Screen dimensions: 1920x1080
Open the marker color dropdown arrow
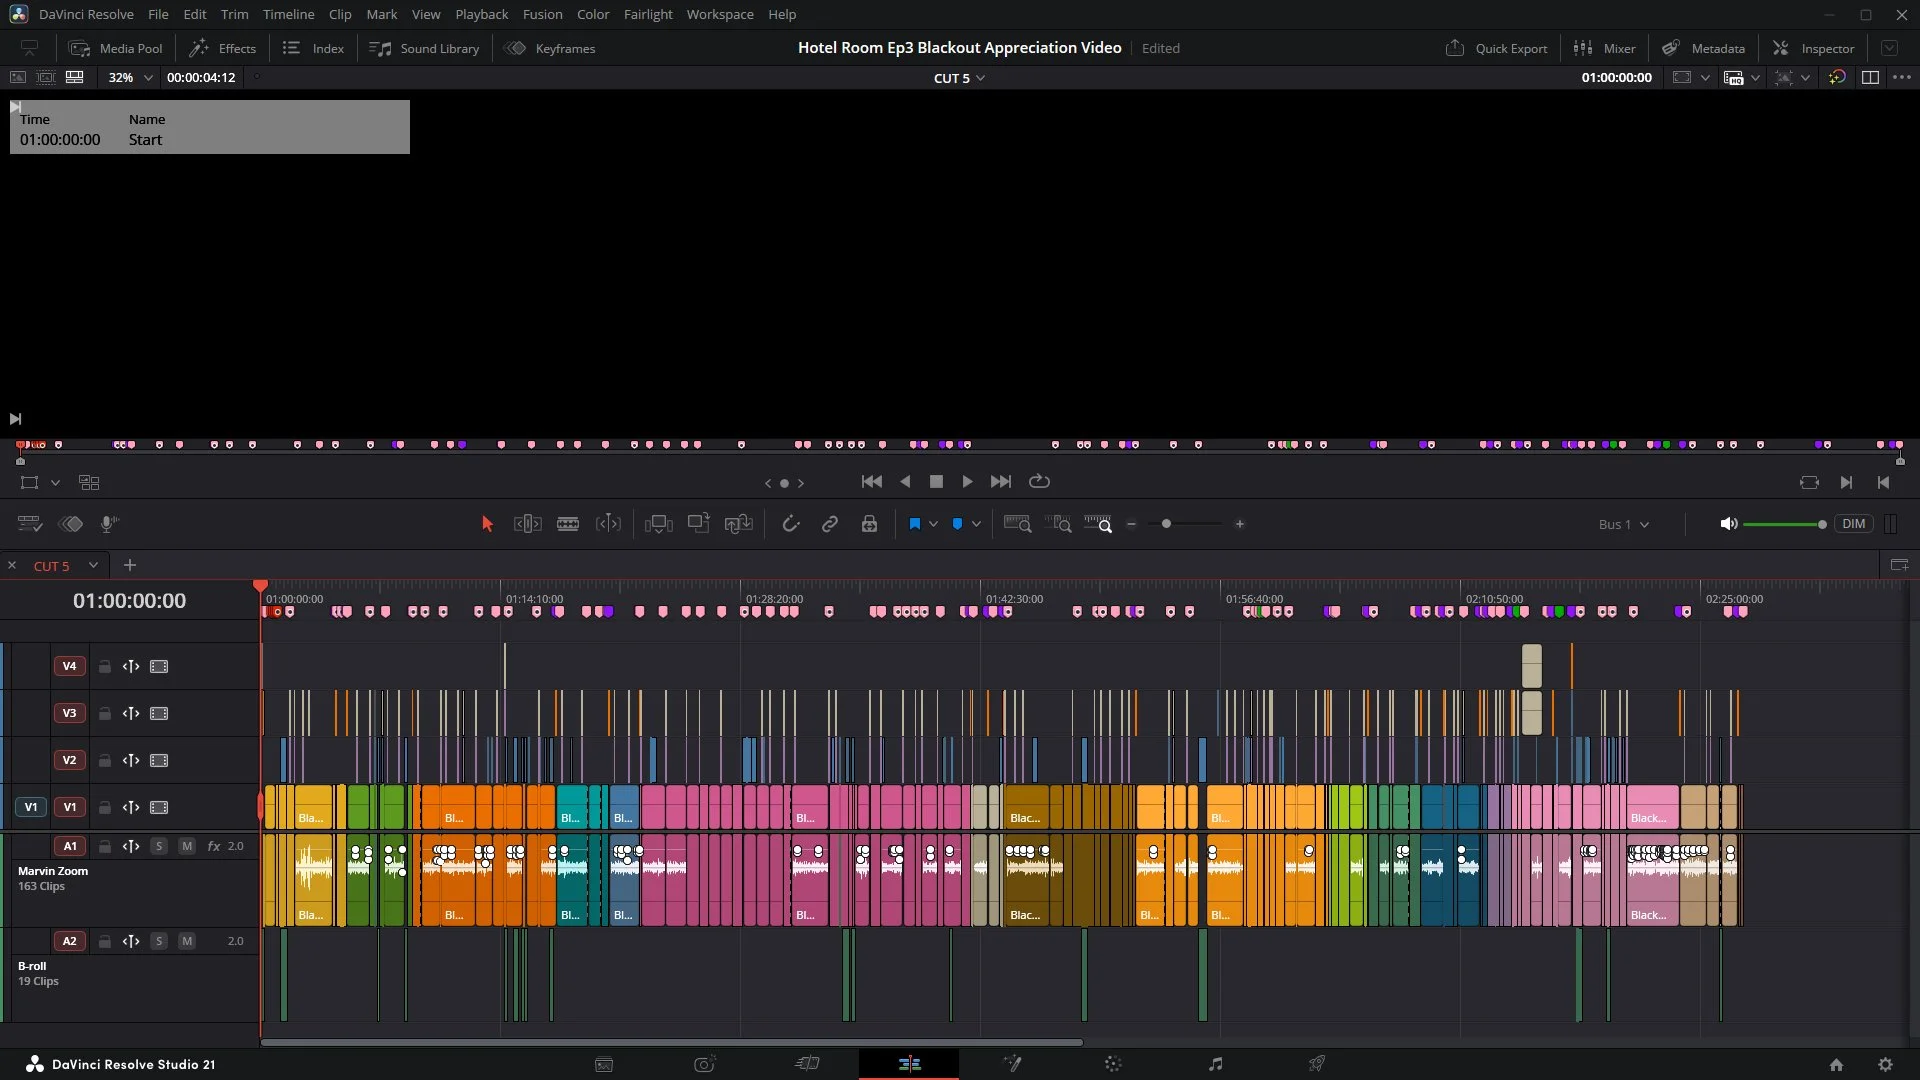(976, 524)
